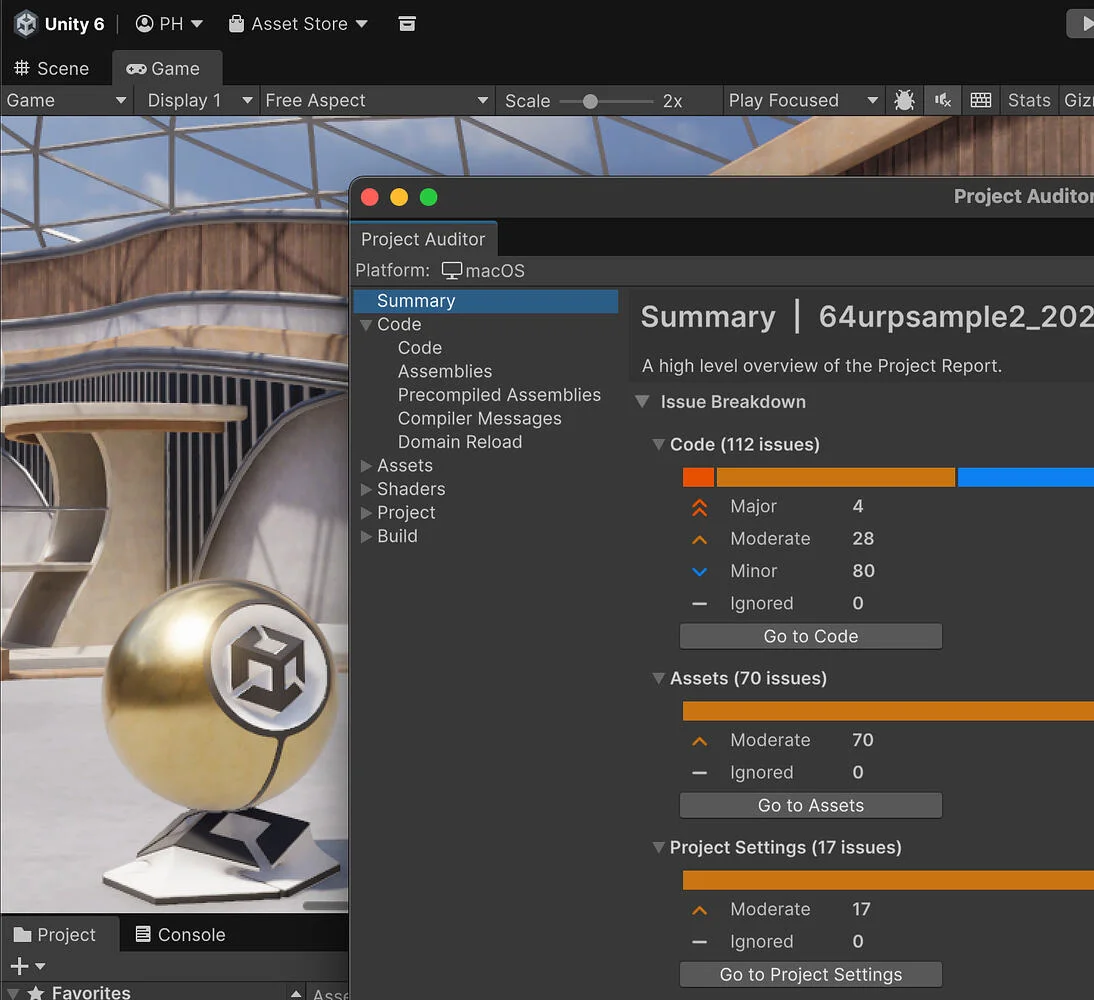Click the keyboard shortcuts icon in Game toolbar
The height and width of the screenshot is (1000, 1094).
click(981, 100)
